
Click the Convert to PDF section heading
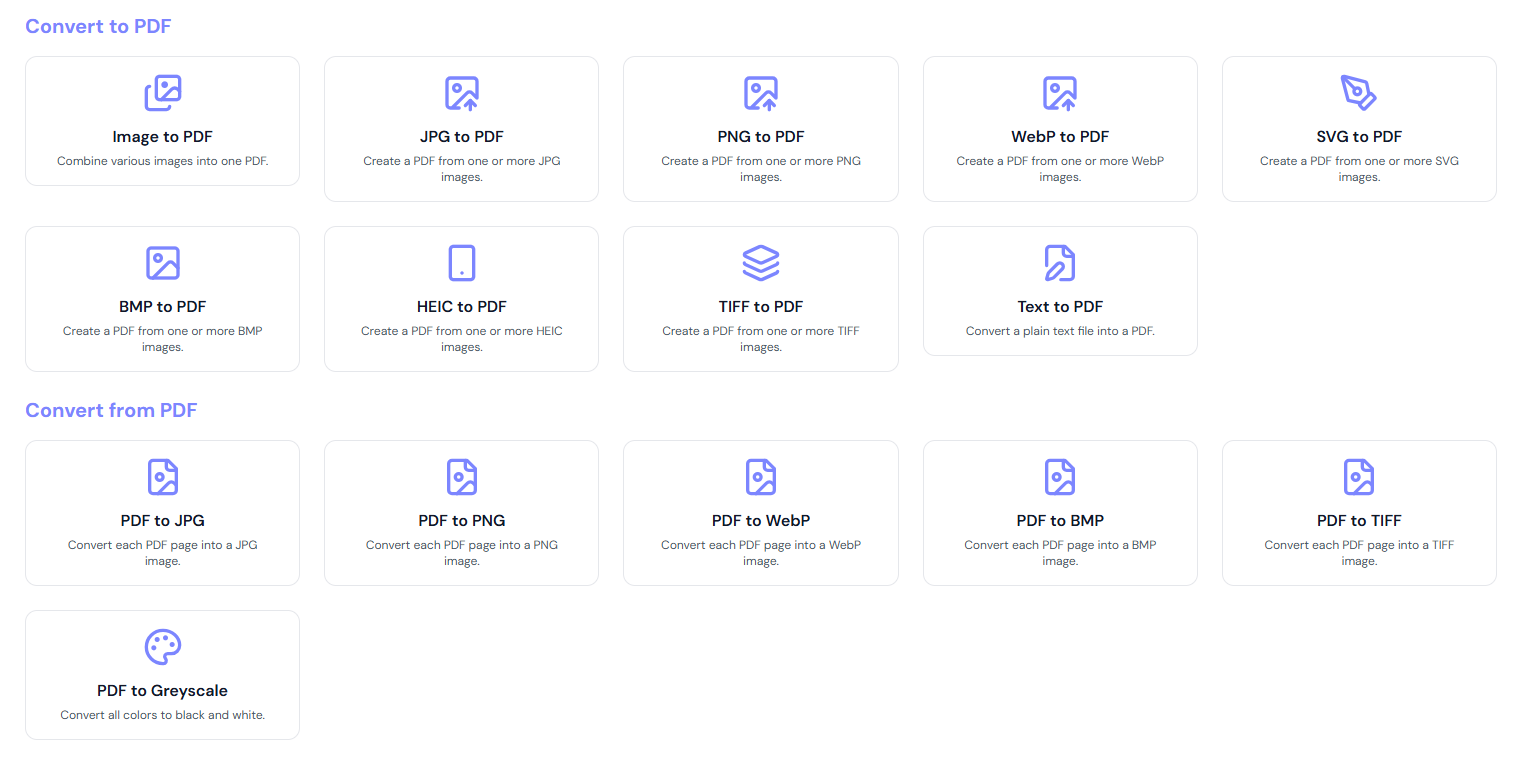pyautogui.click(x=98, y=26)
